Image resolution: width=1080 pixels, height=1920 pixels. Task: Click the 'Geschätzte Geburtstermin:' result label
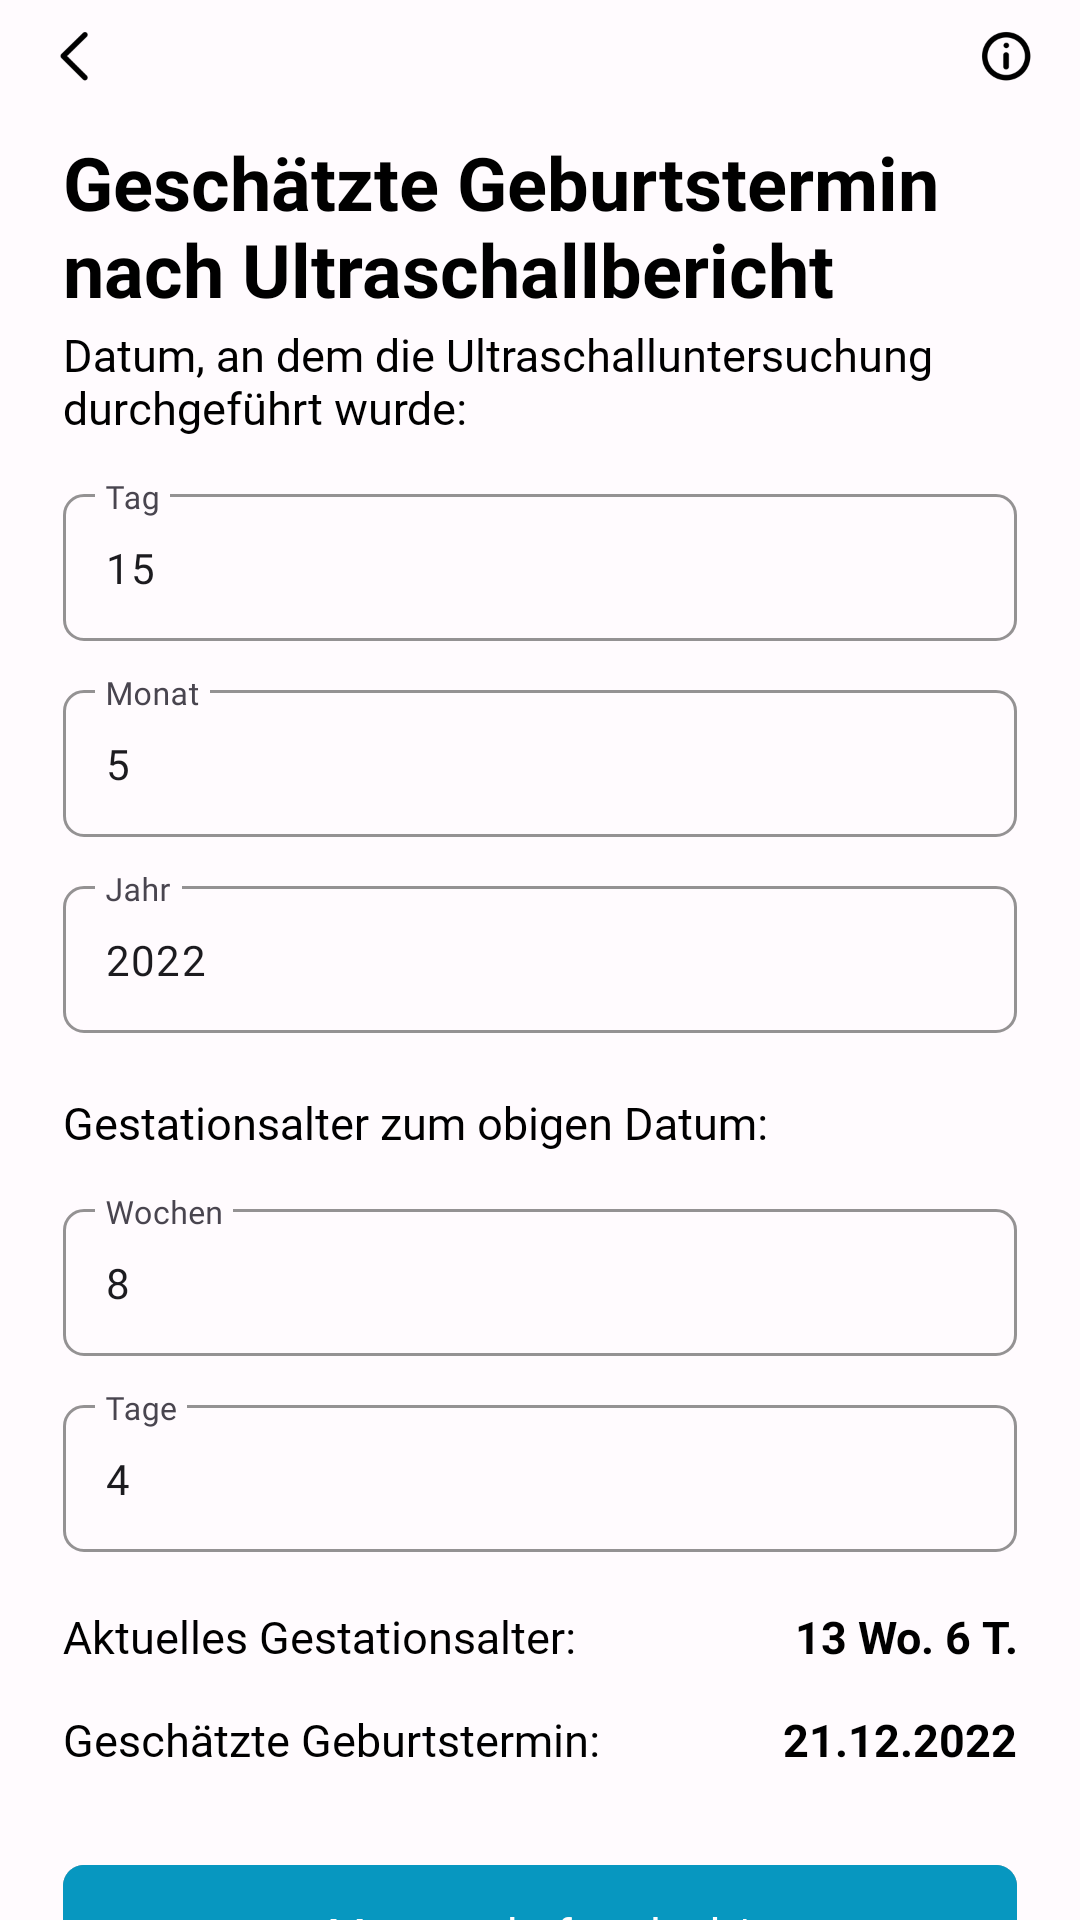point(332,1742)
